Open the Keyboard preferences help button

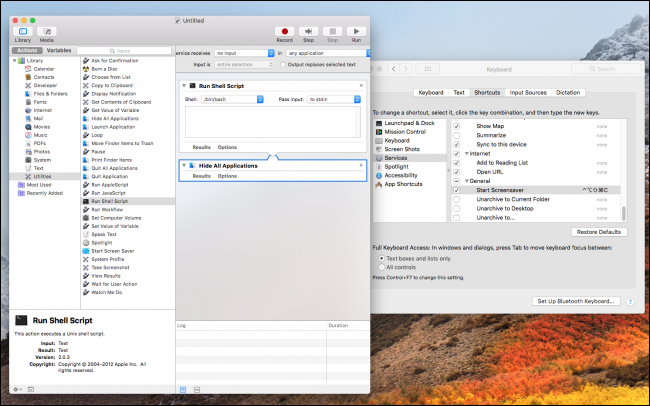[x=630, y=301]
